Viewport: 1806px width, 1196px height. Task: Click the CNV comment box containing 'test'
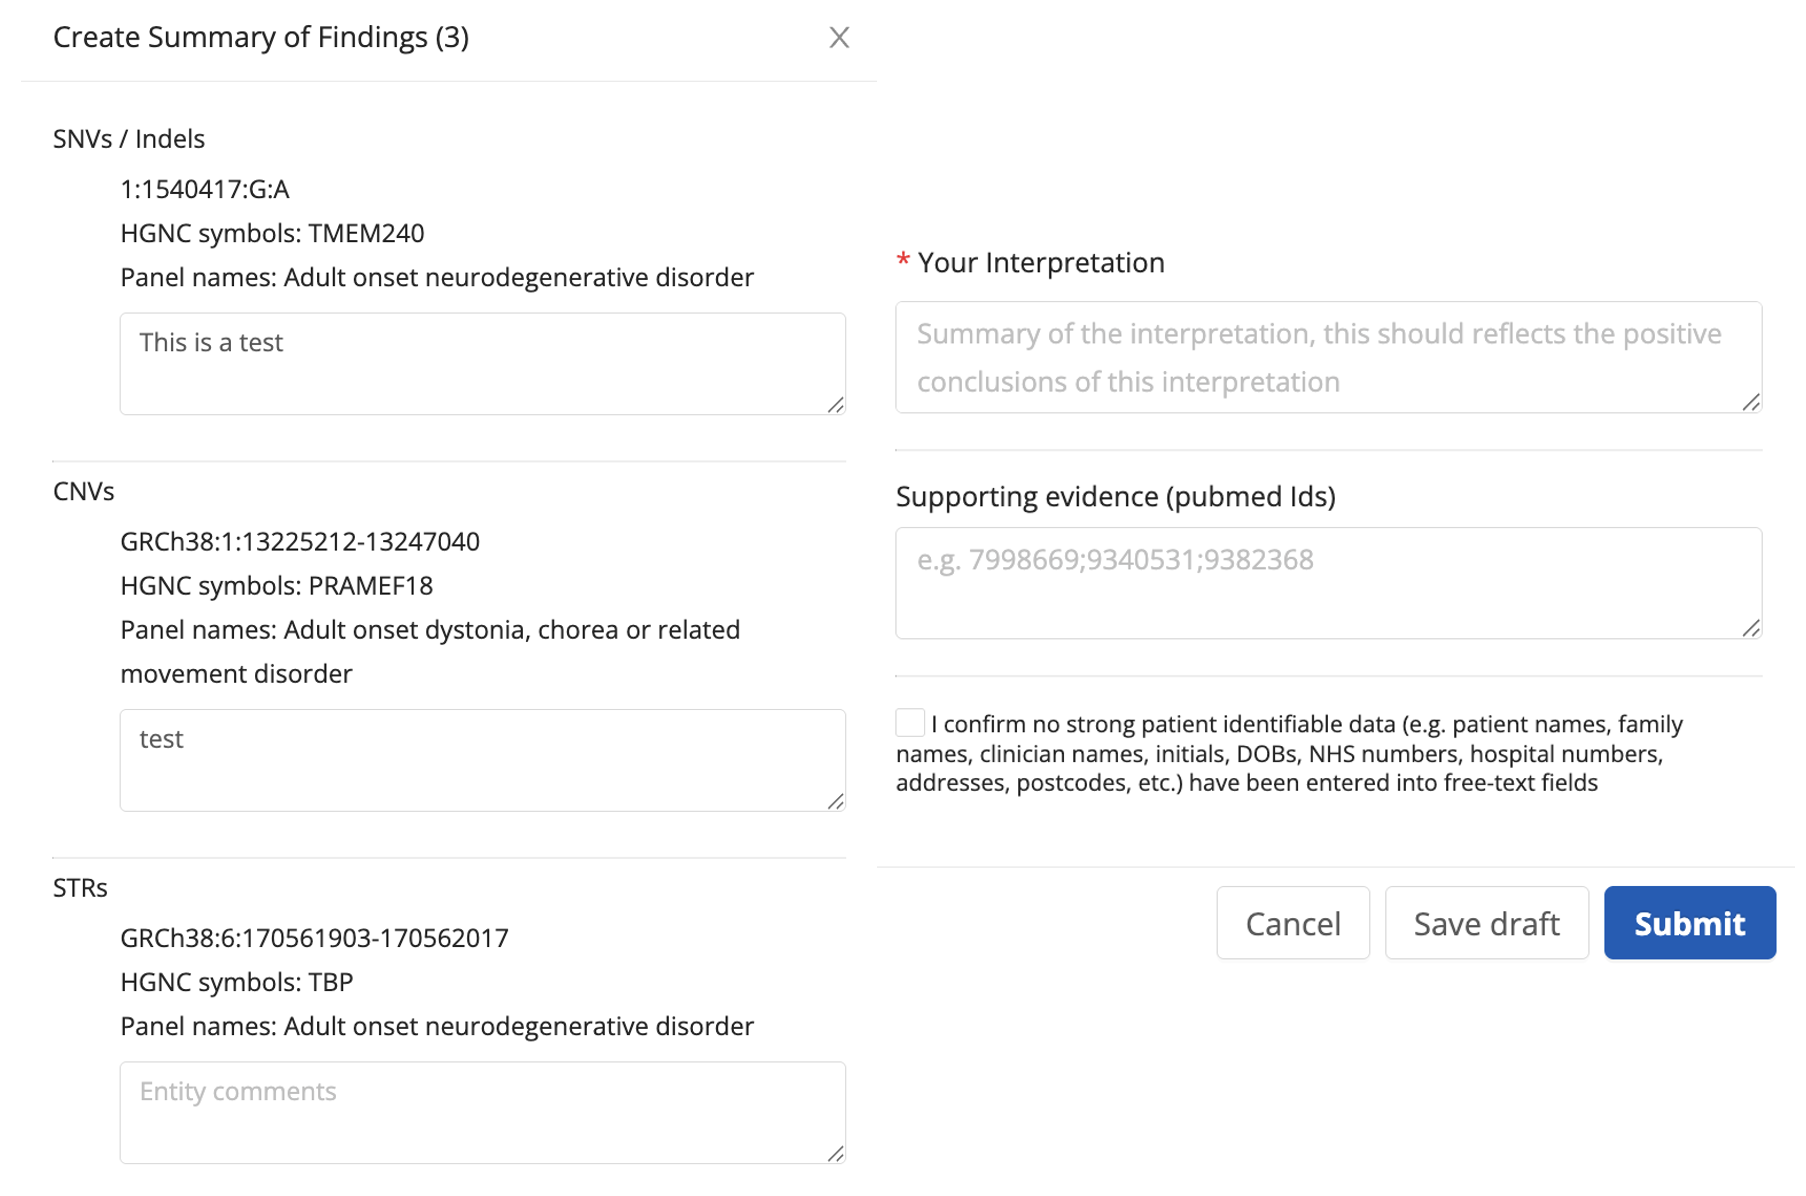pos(482,760)
